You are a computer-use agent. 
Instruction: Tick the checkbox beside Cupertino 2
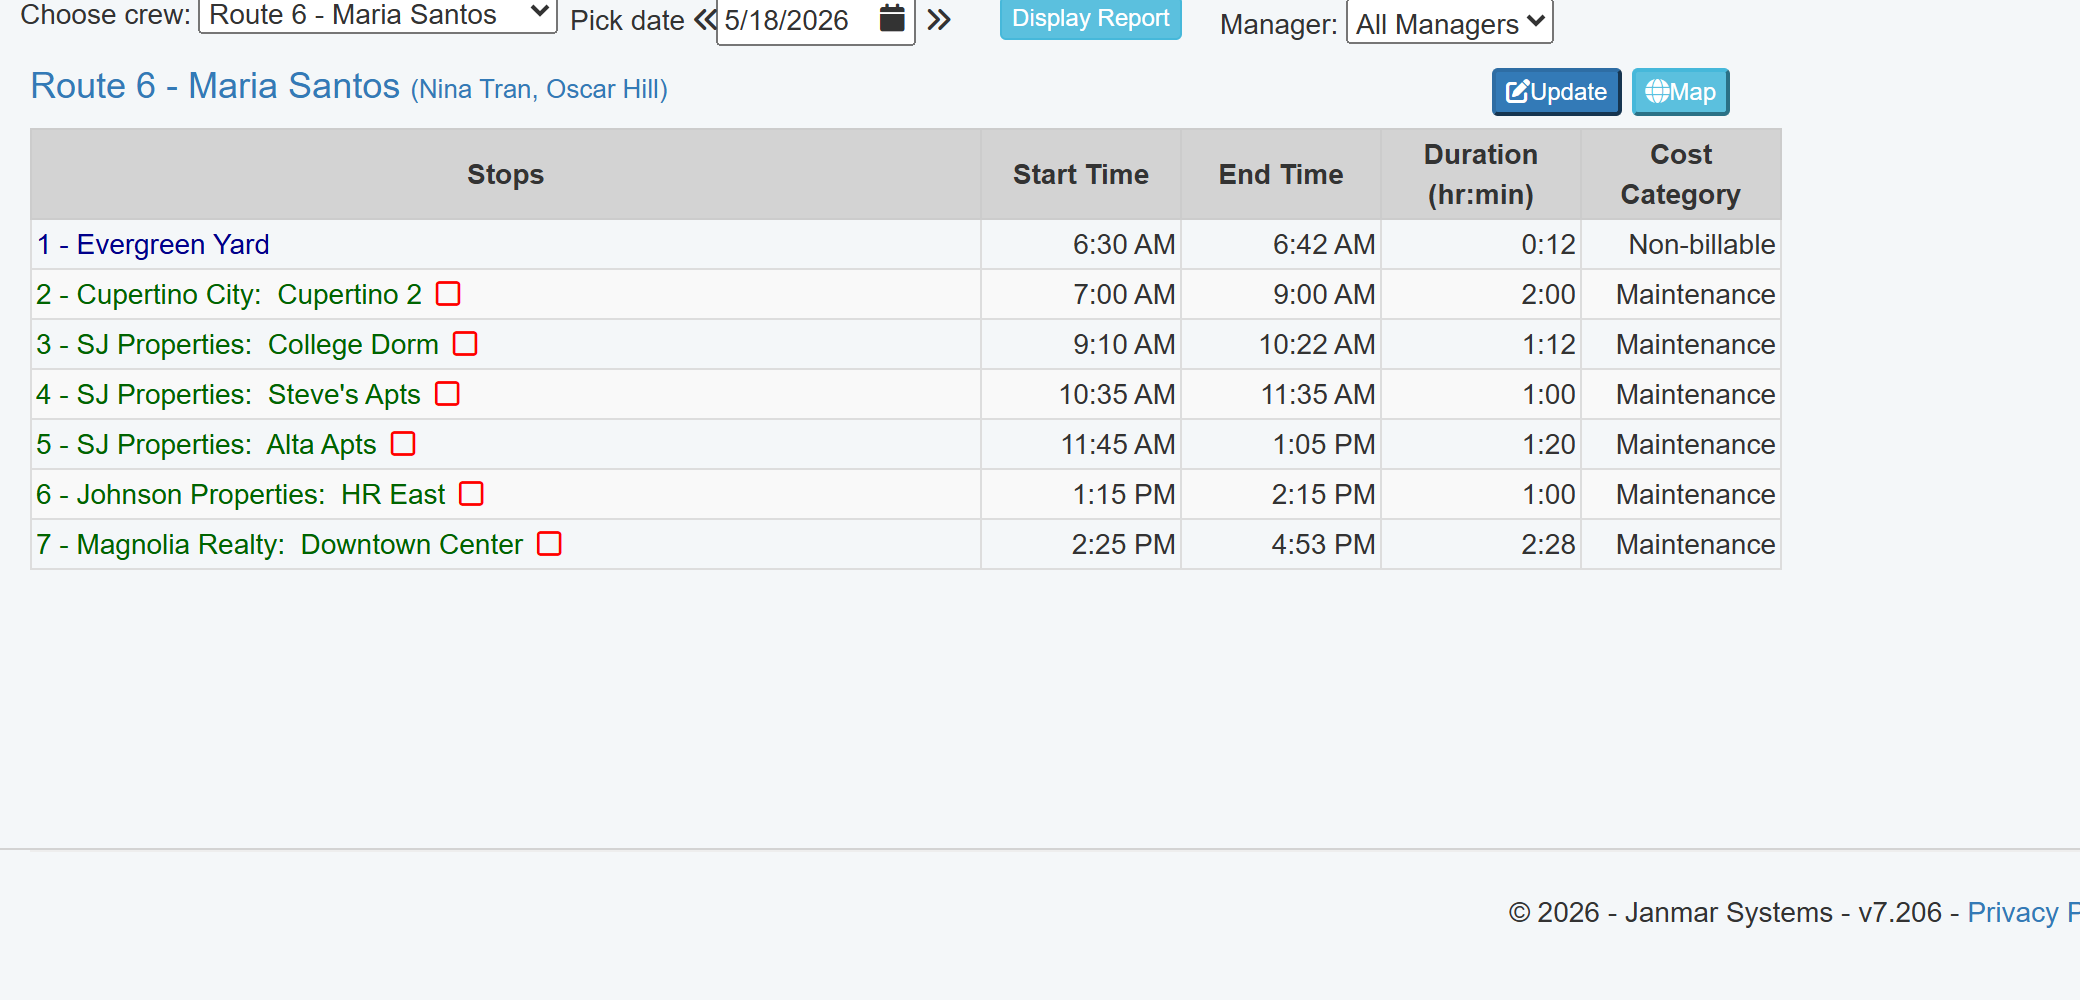[x=448, y=294]
